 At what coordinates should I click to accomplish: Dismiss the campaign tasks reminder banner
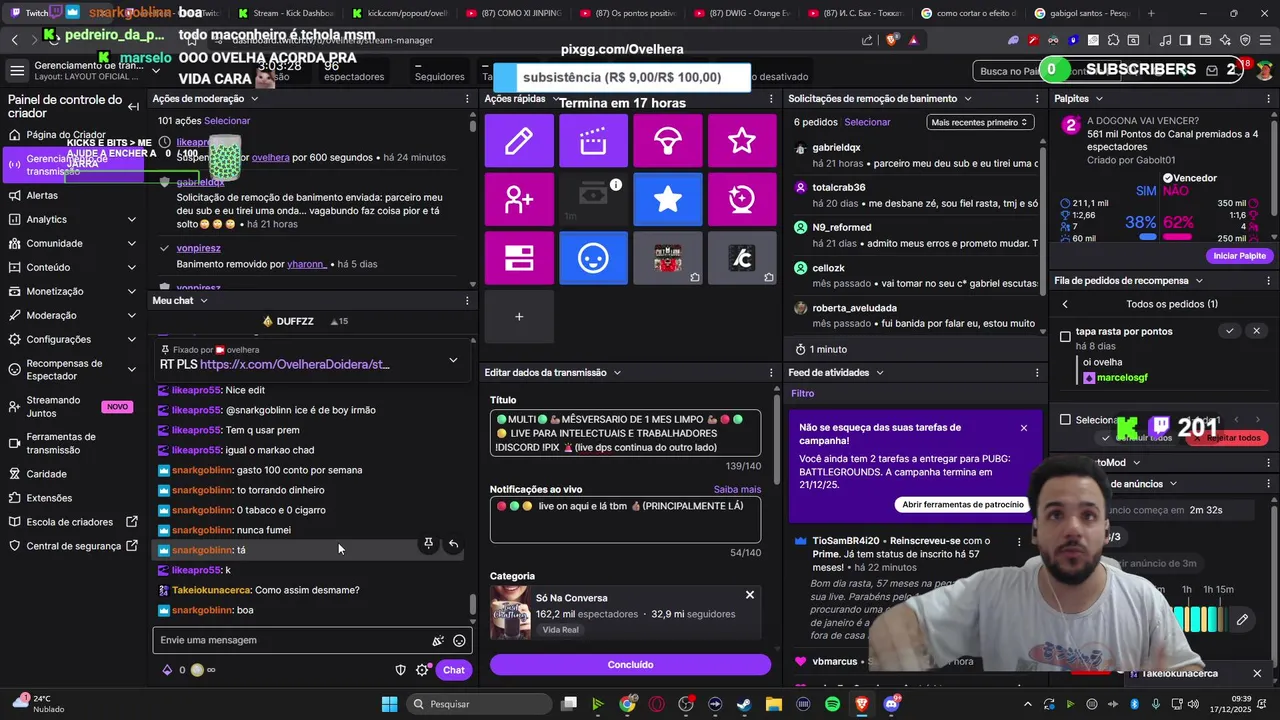coord(1024,428)
